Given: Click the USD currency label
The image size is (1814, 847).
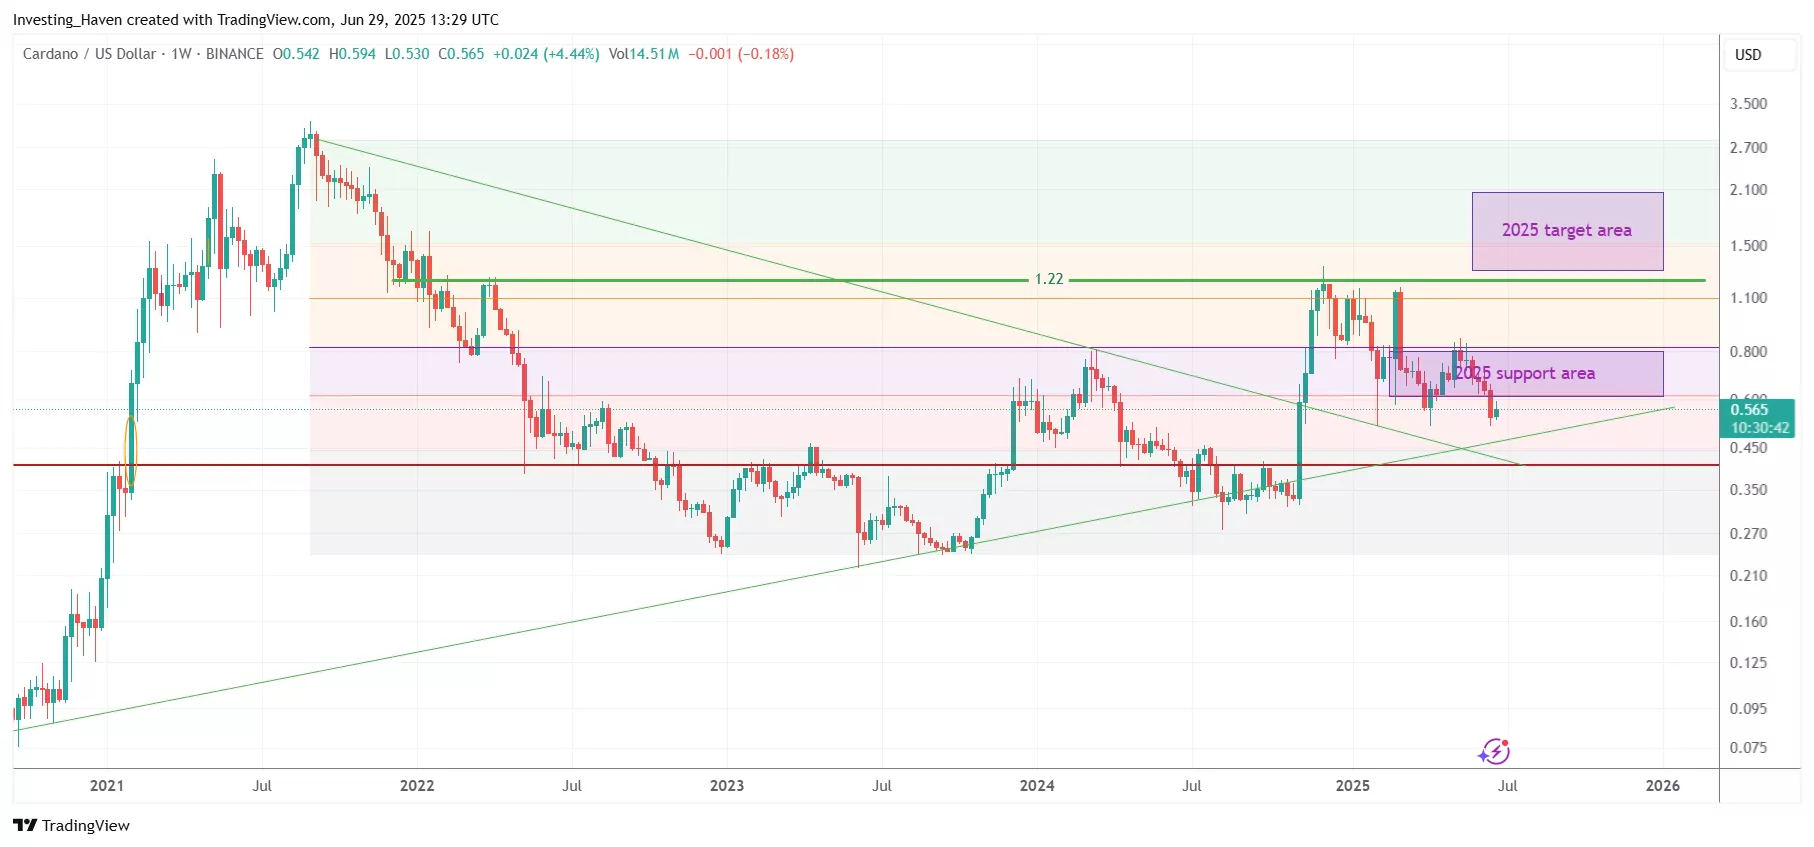Looking at the screenshot, I should point(1748,55).
